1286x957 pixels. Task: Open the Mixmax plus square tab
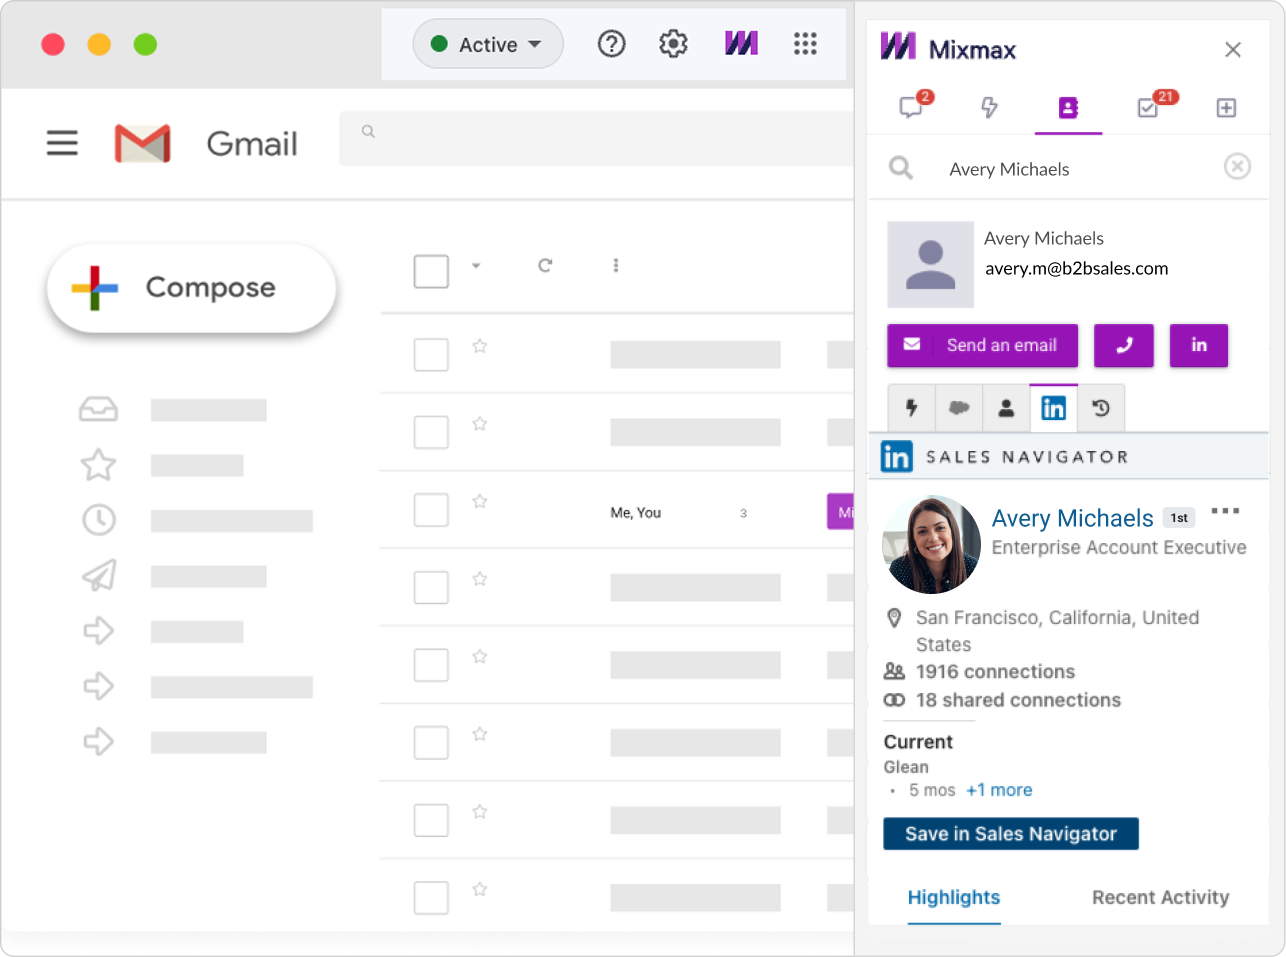pyautogui.click(x=1226, y=108)
